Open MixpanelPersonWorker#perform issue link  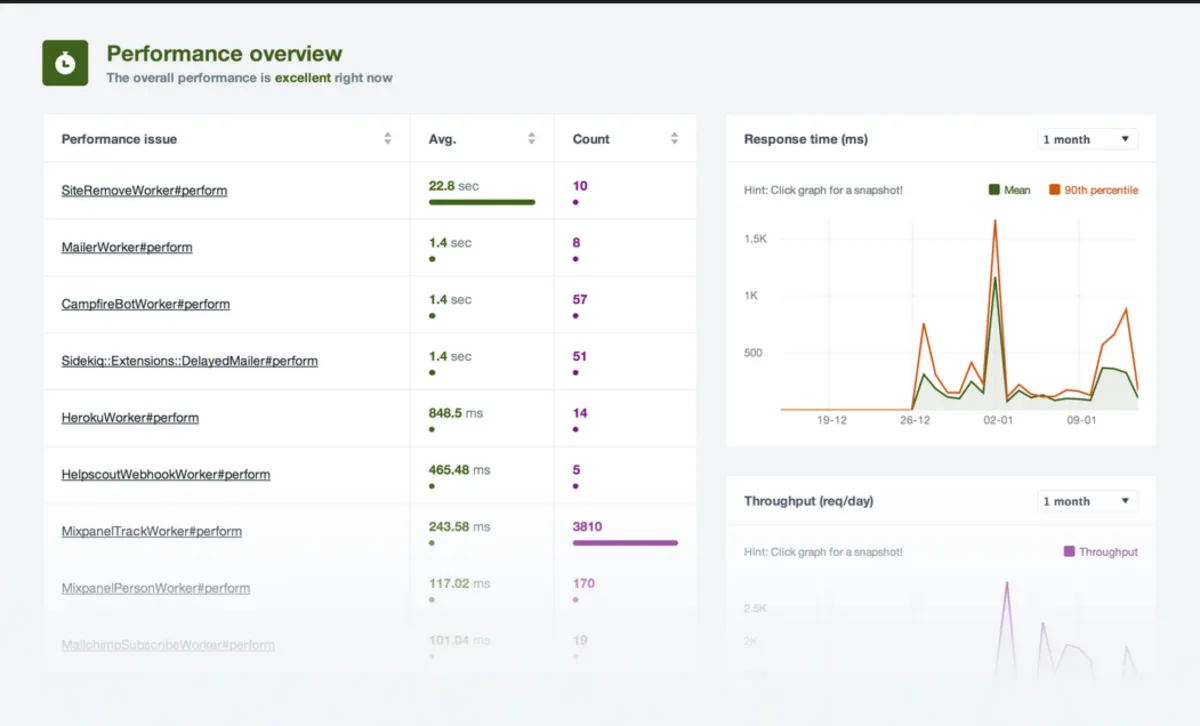(x=156, y=589)
